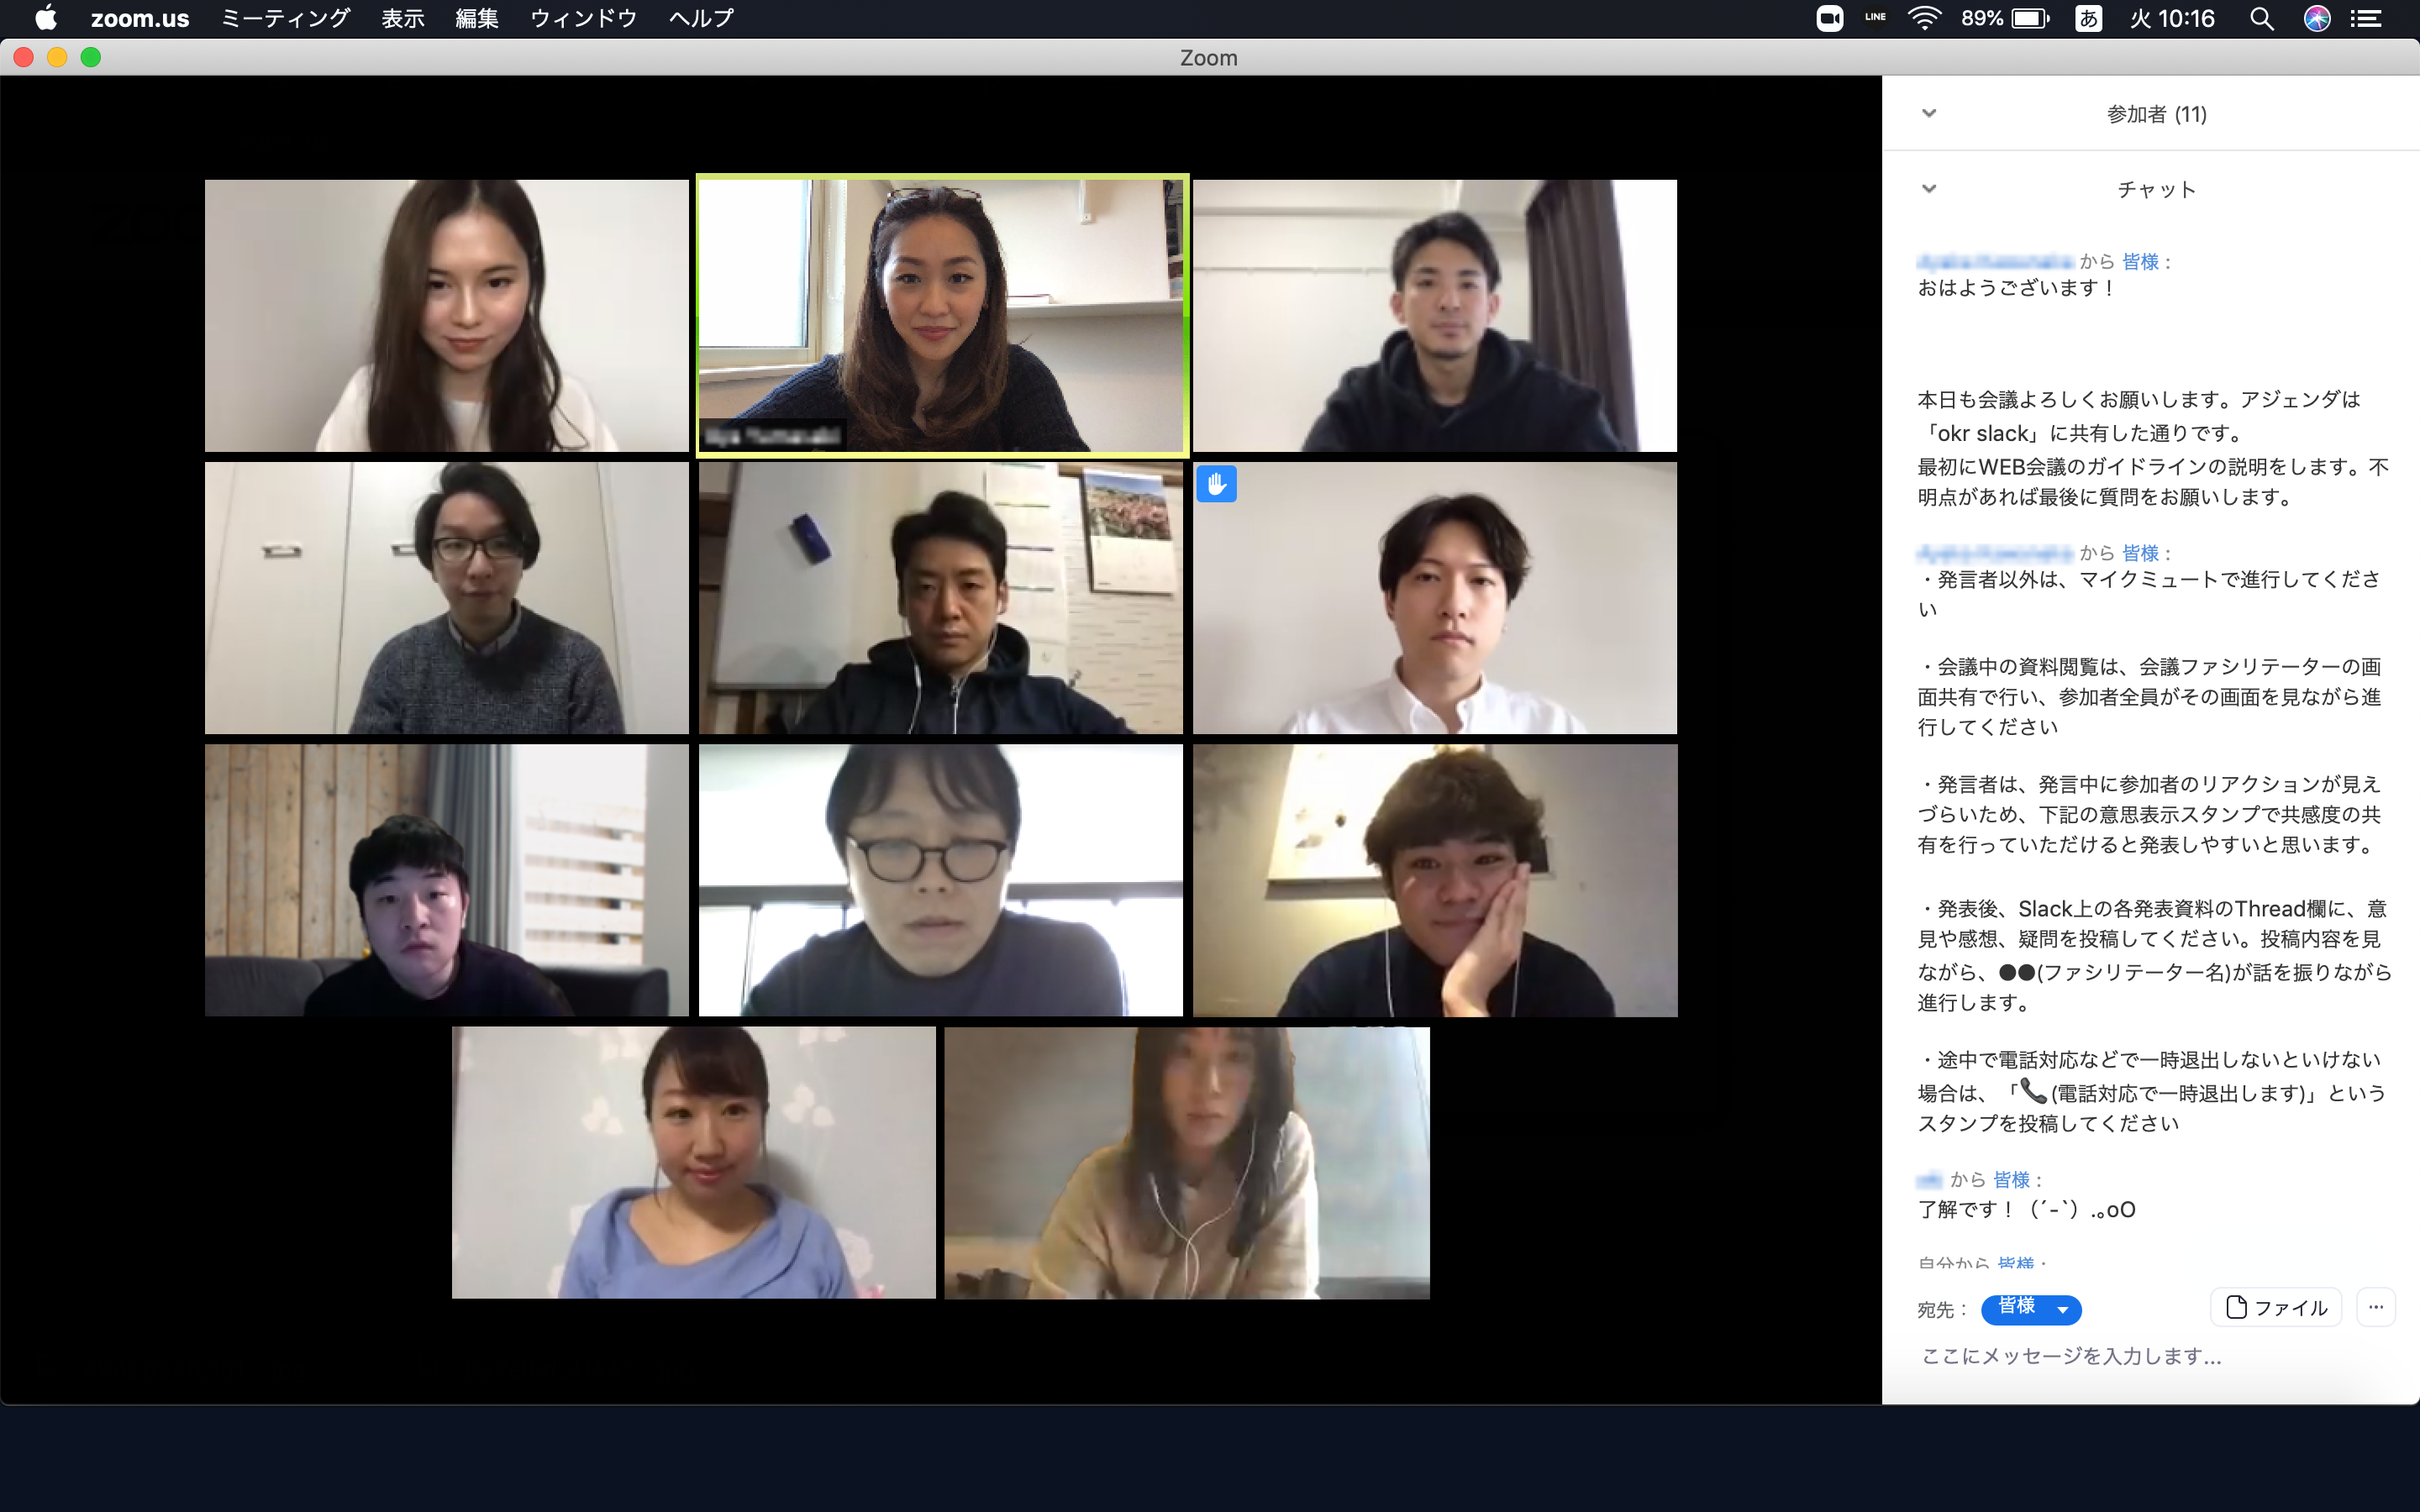
Task: Click the Zoom meeting participants icon
Action: coord(1928,113)
